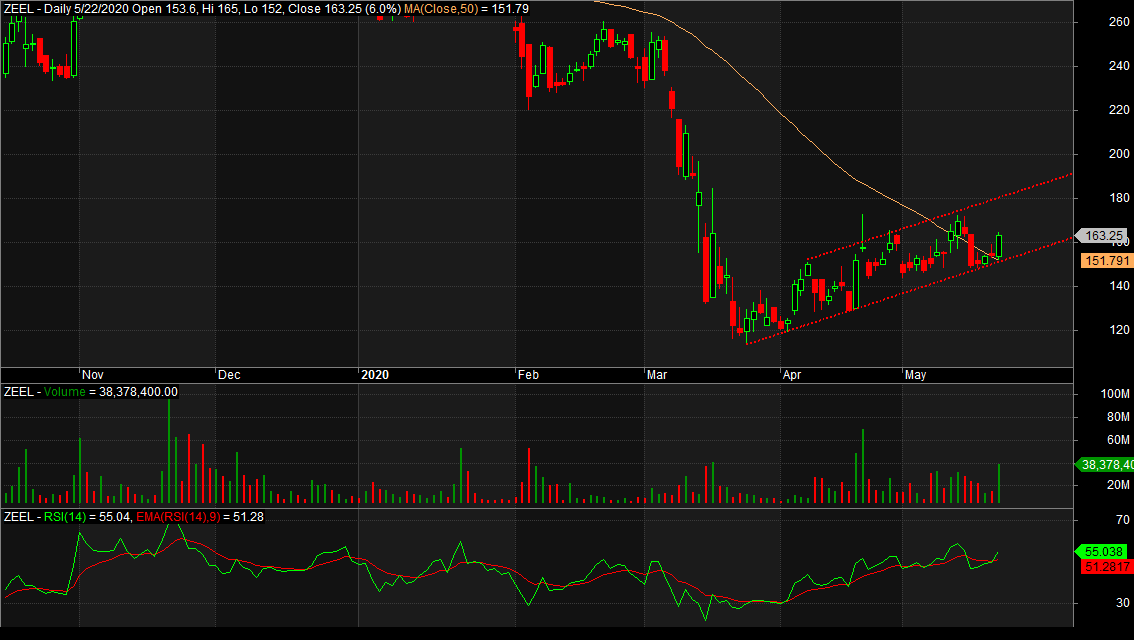Click the latest green volume bar
The image size is (1134, 640).
[999, 483]
